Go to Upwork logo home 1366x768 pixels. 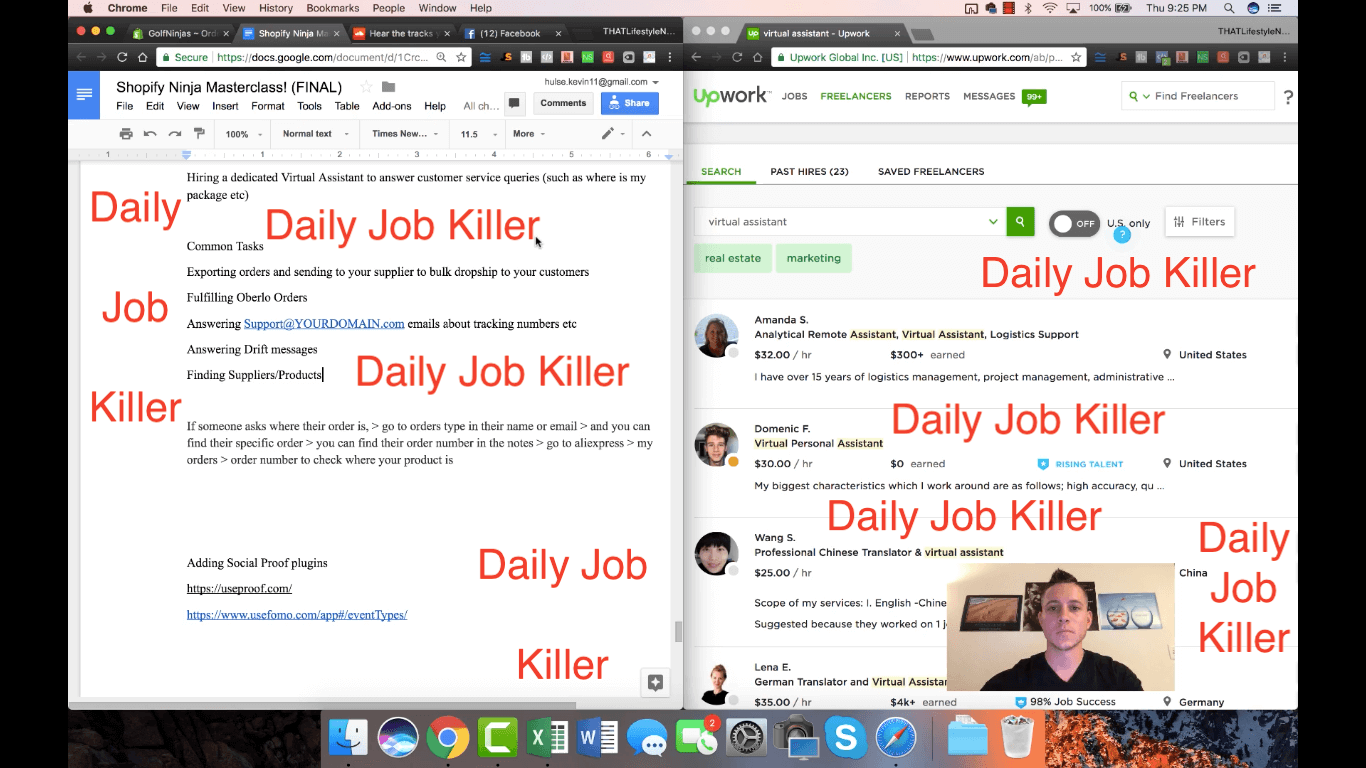(731, 96)
